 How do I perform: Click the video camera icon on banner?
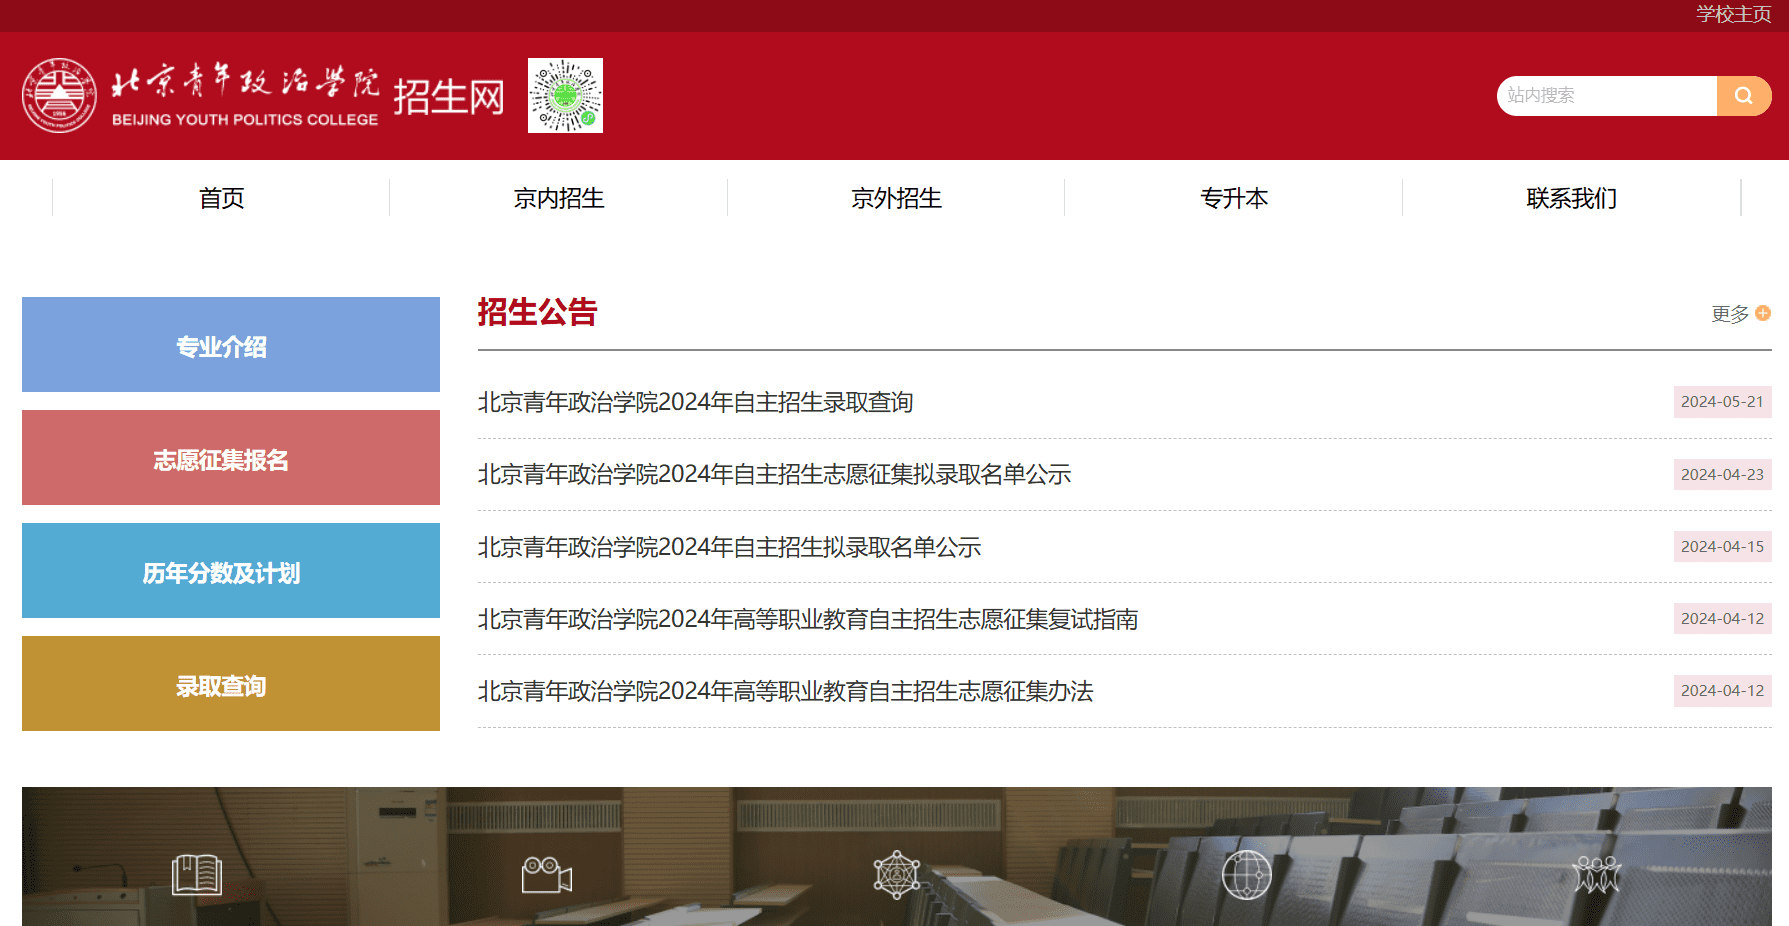(x=546, y=875)
